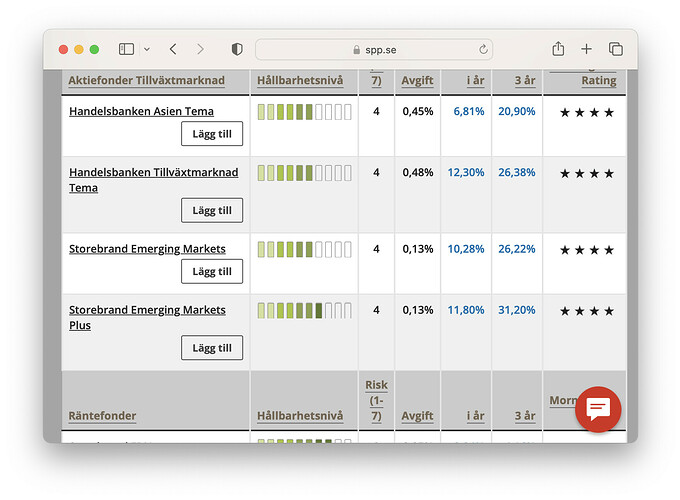Open the Share menu icon

pyautogui.click(x=558, y=49)
